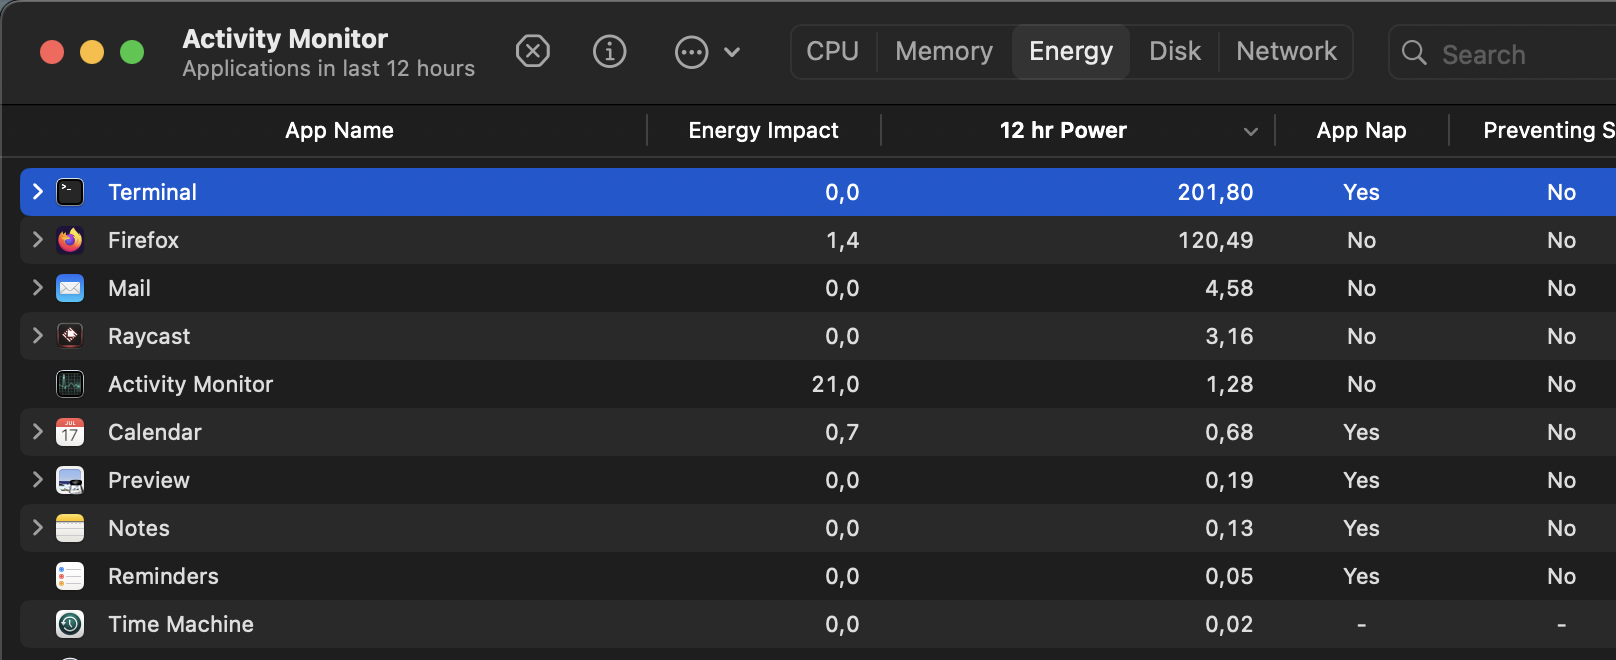Select the Firefox row name

coord(143,240)
